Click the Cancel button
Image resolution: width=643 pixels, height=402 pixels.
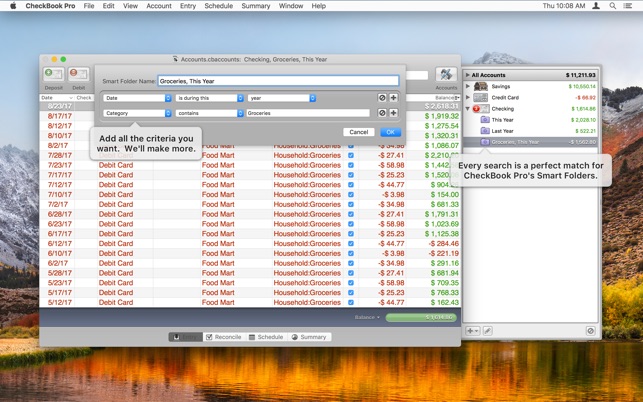358,132
